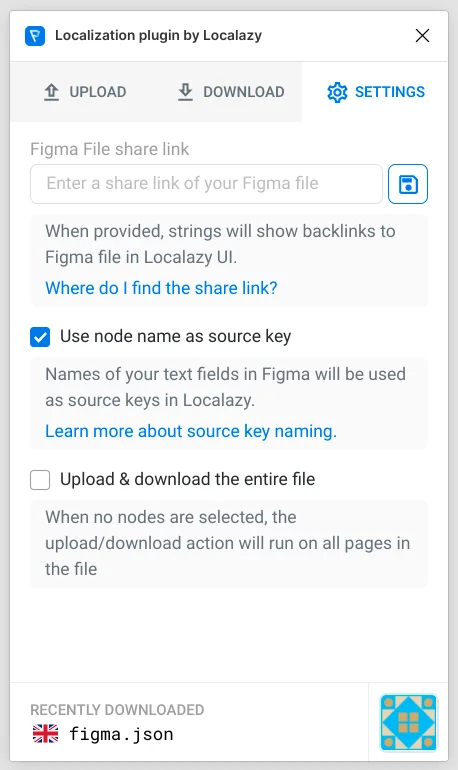Click the 'Localization plugin by Localazy' title
This screenshot has width=458, height=770.
coord(158,35)
